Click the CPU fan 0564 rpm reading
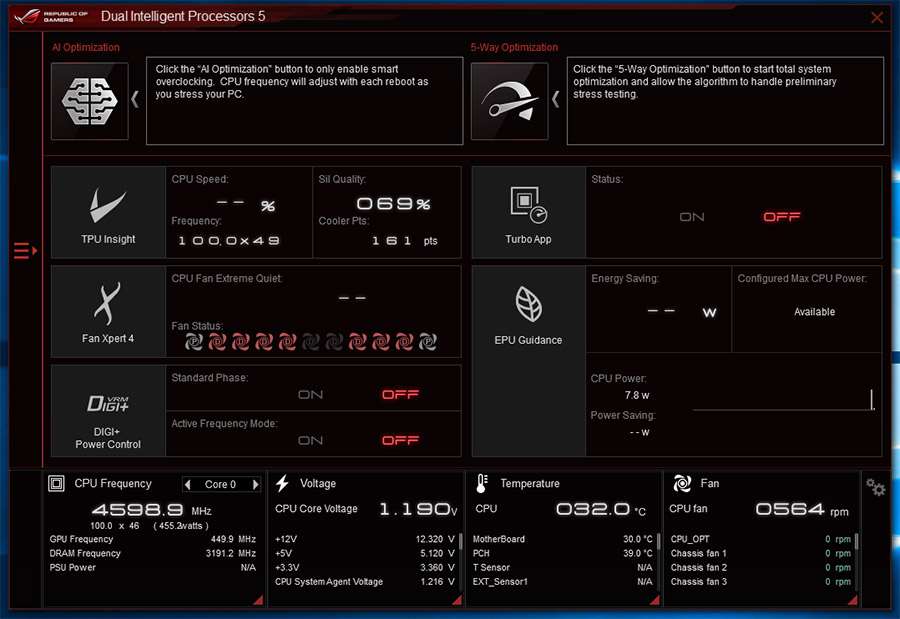 coord(802,509)
